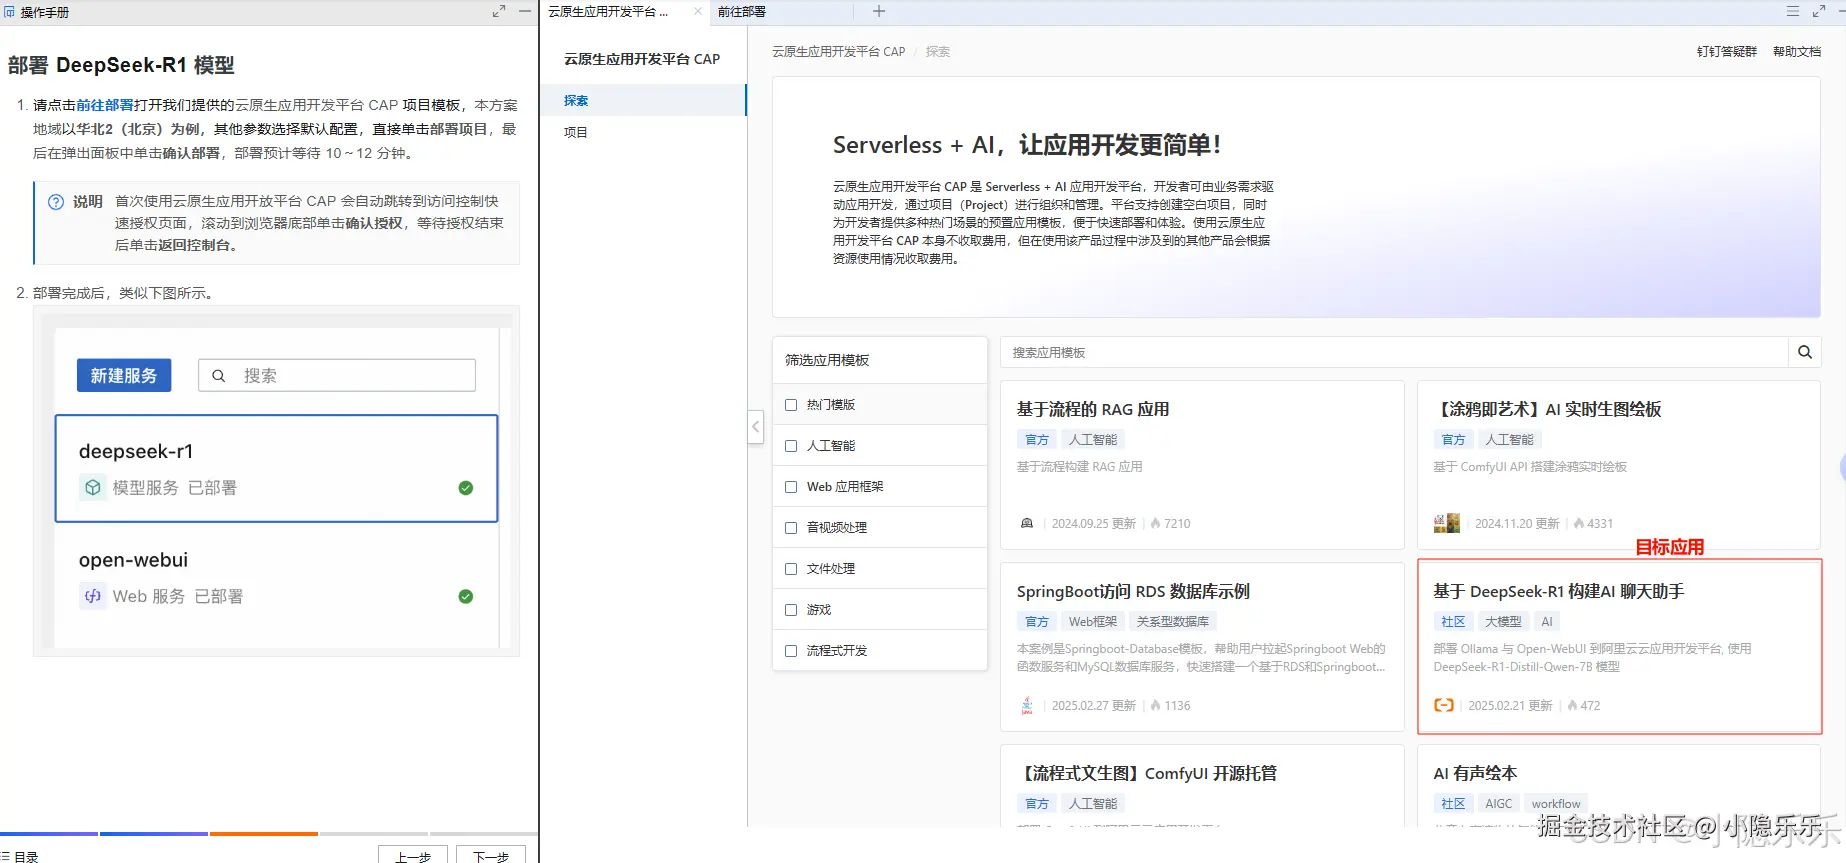The width and height of the screenshot is (1846, 863).
Task: Click the 关系型数据库 tag on SpringBoot card
Action: [x=1172, y=622]
